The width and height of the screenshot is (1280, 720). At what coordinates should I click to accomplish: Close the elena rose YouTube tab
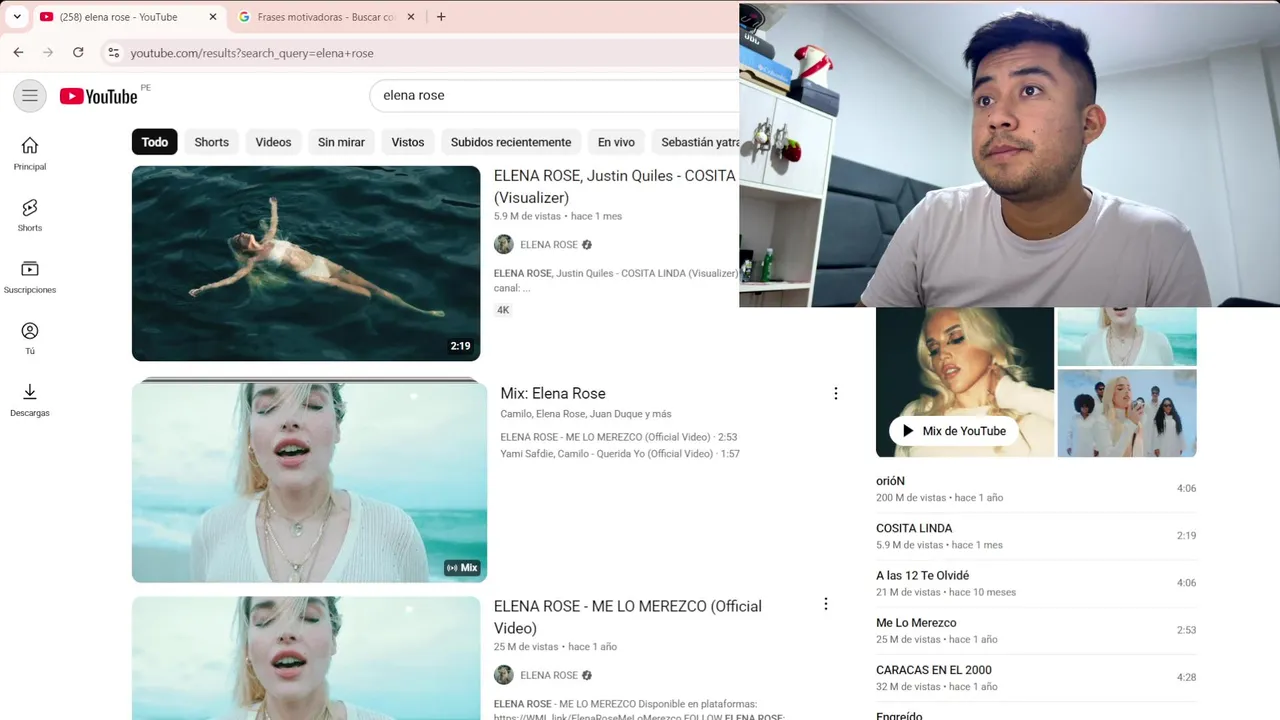(x=213, y=17)
